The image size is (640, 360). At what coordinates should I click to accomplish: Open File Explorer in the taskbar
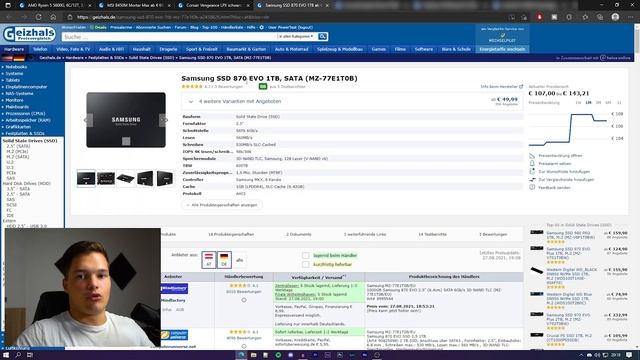pos(253,355)
